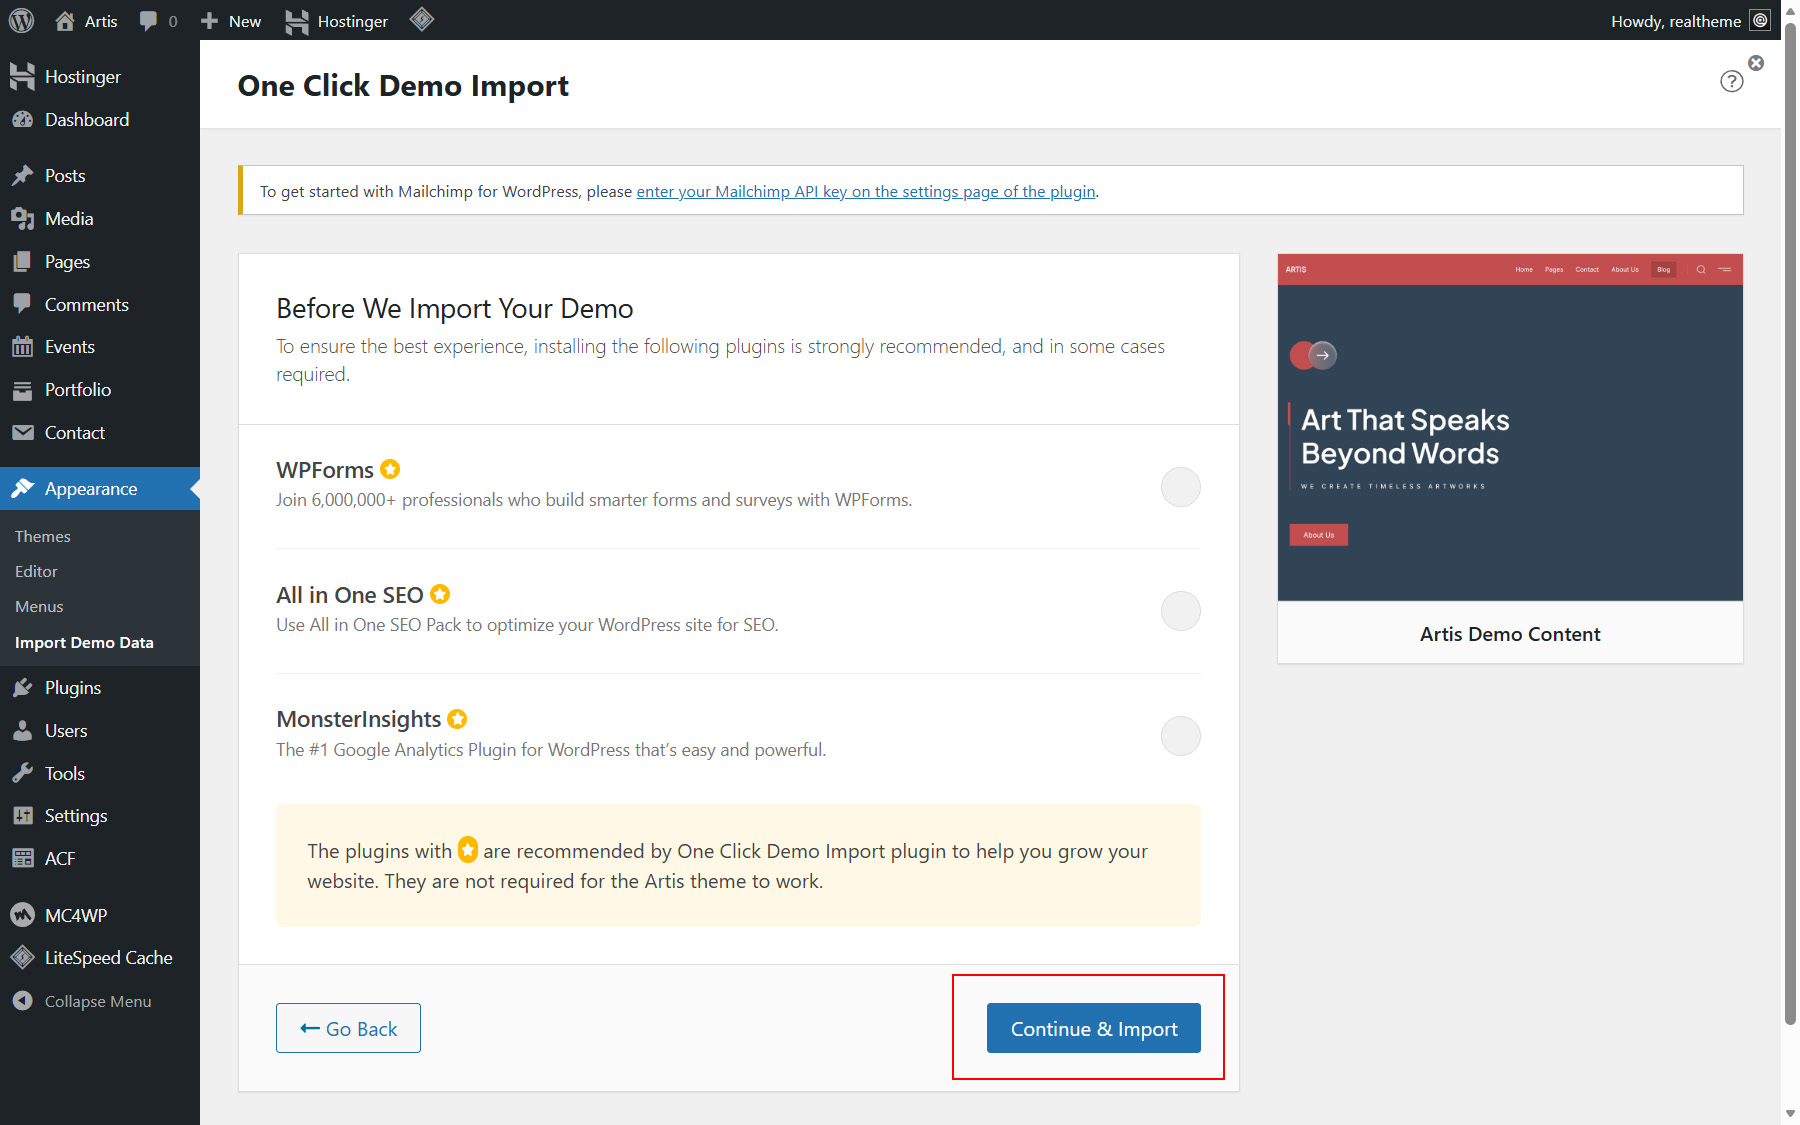The width and height of the screenshot is (1800, 1125).
Task: Open the LiteSpeed diamond icon in admin bar
Action: coord(421,20)
